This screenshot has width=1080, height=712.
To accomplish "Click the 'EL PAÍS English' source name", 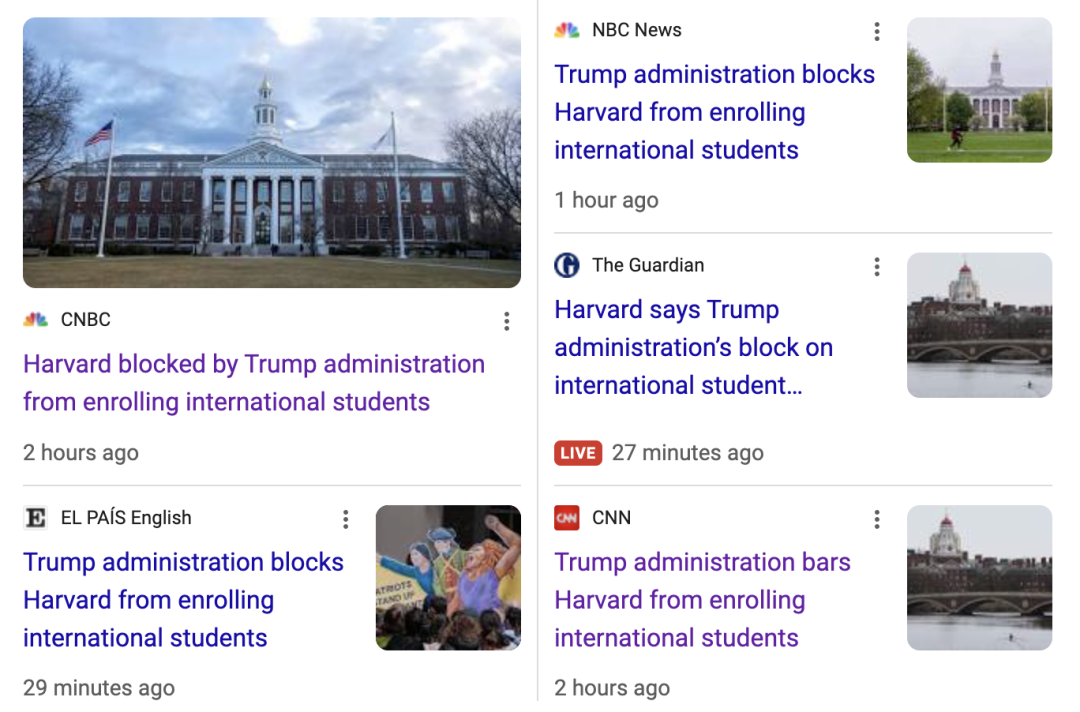I will coord(126,518).
